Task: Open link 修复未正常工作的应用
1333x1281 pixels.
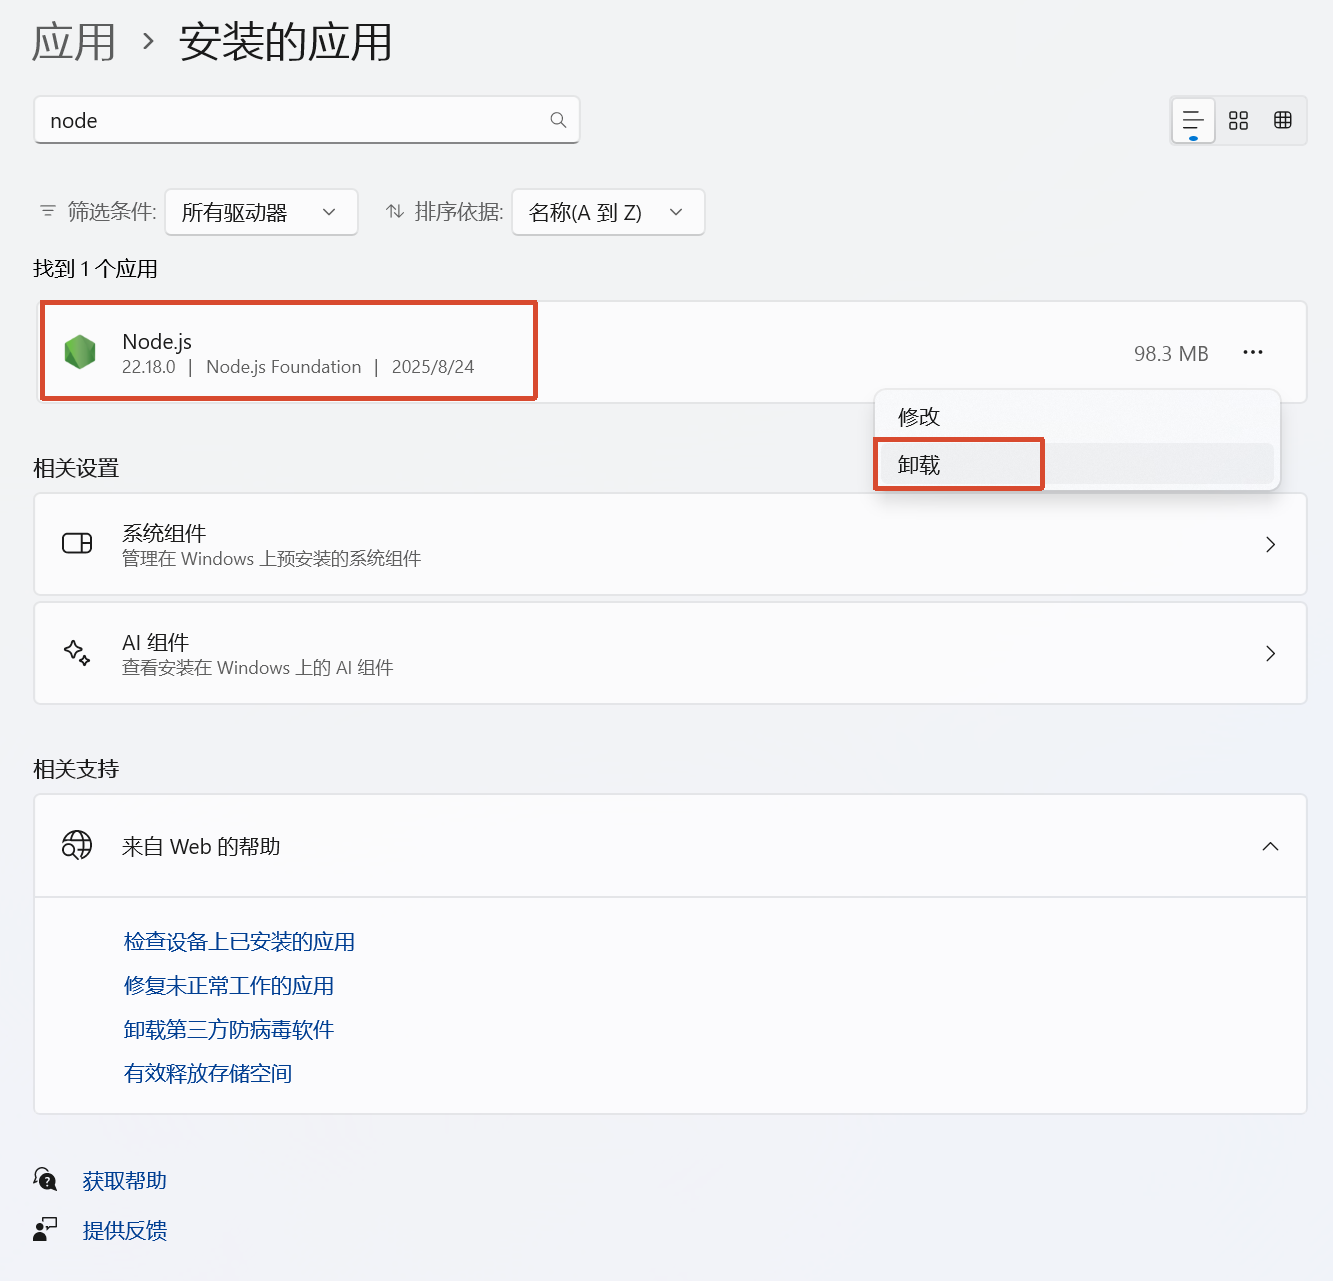Action: coord(229,985)
